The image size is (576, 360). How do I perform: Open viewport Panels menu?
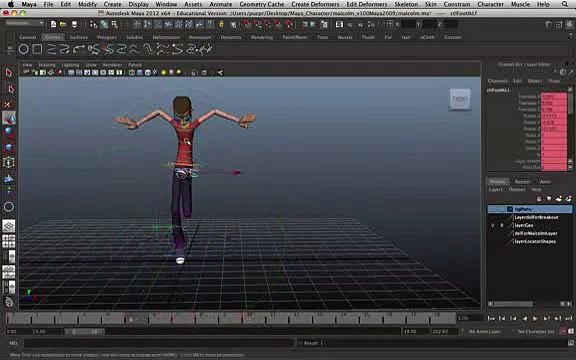coord(135,65)
